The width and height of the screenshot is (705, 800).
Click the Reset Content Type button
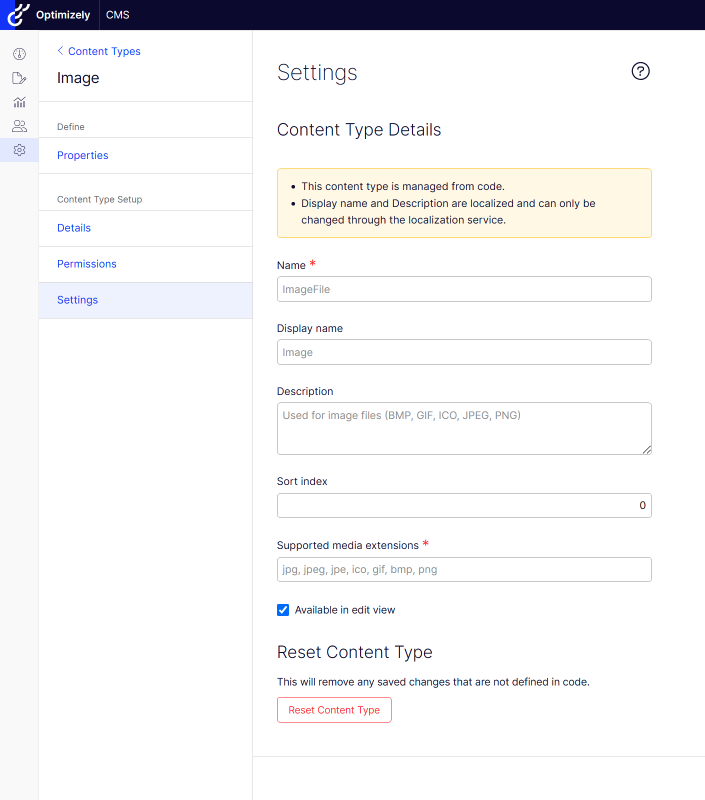pyautogui.click(x=334, y=710)
